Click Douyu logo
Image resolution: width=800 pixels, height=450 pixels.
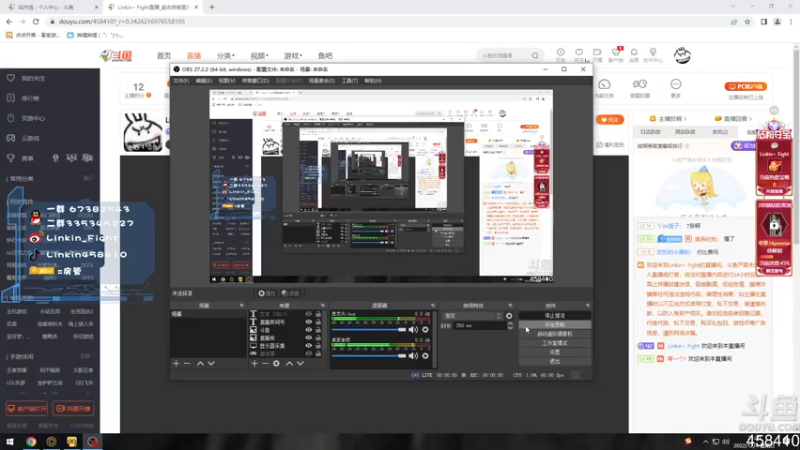116,56
